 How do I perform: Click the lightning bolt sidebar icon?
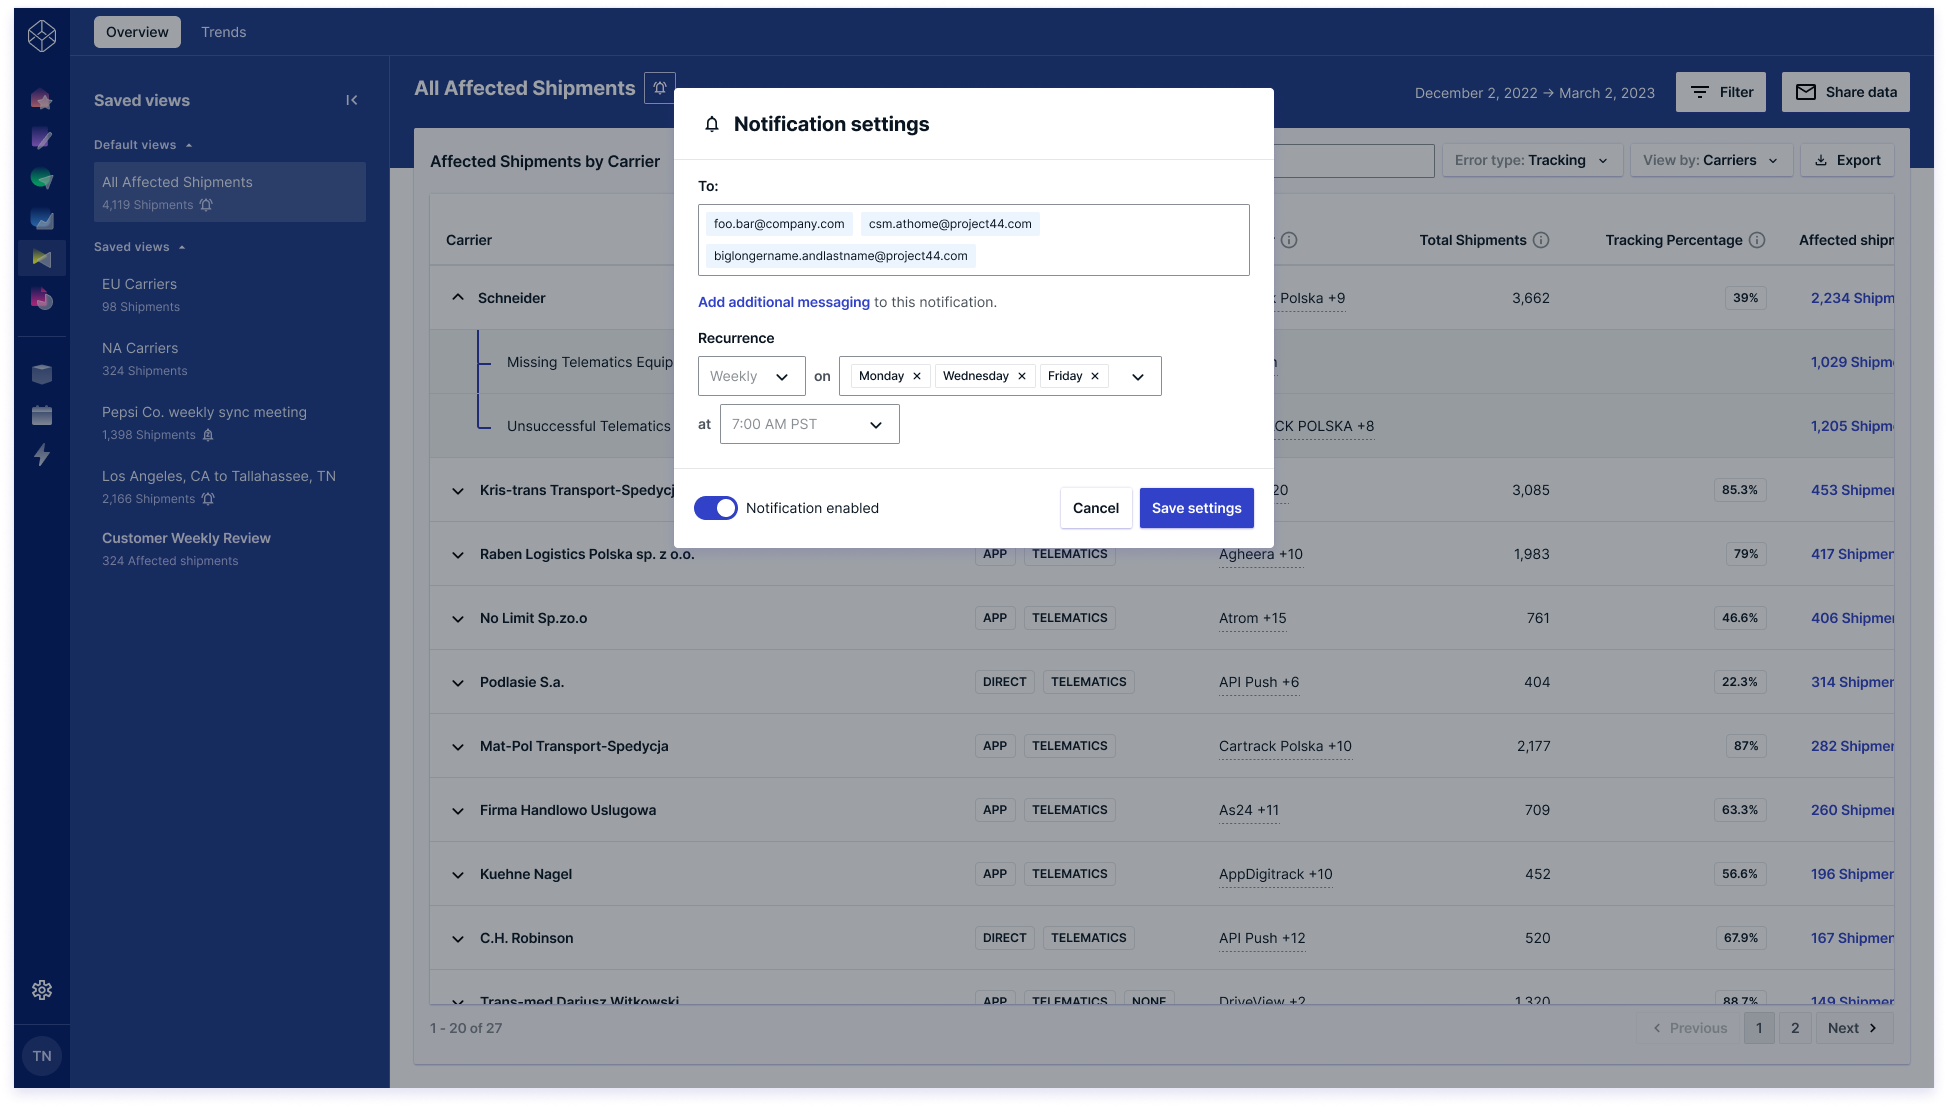pos(42,455)
